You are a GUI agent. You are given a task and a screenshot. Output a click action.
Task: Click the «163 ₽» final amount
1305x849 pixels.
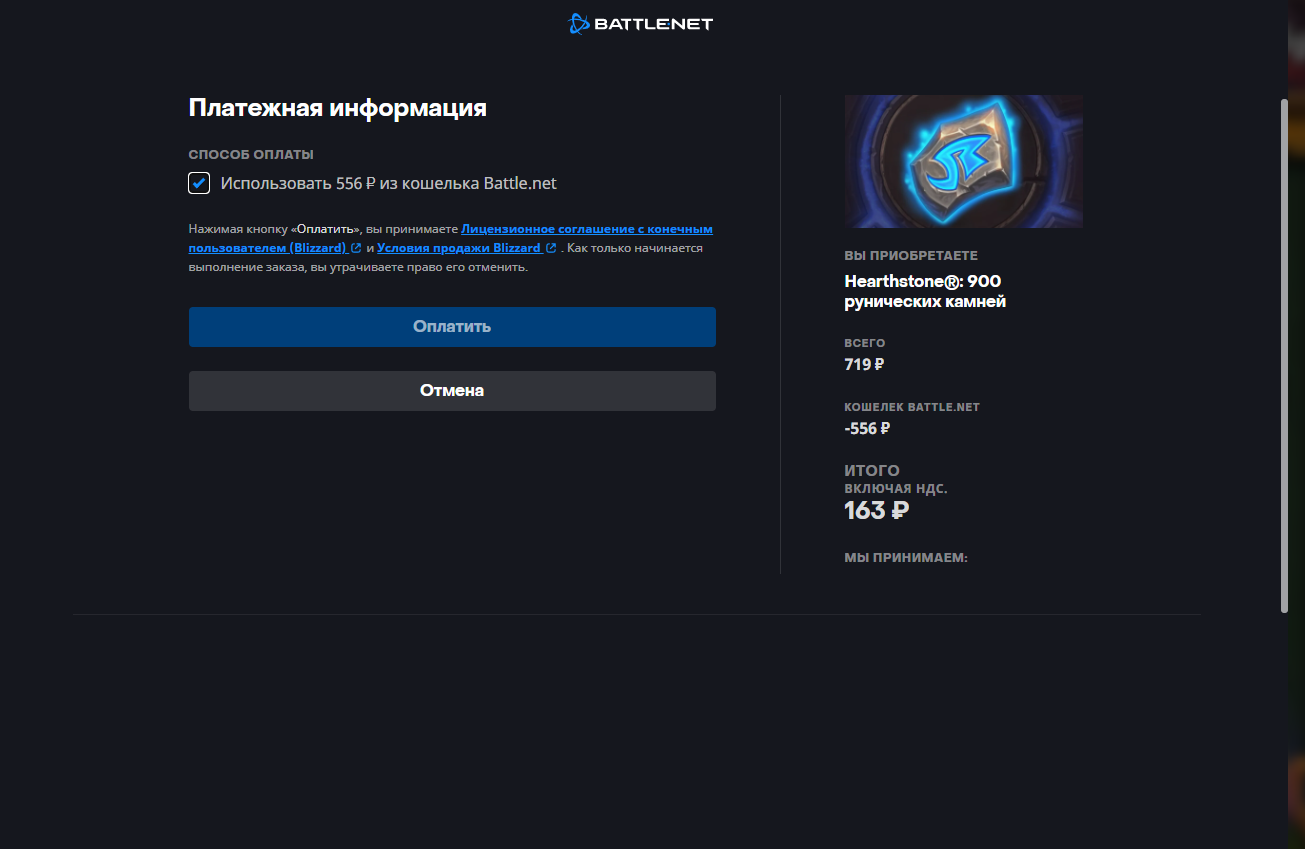[x=877, y=510]
